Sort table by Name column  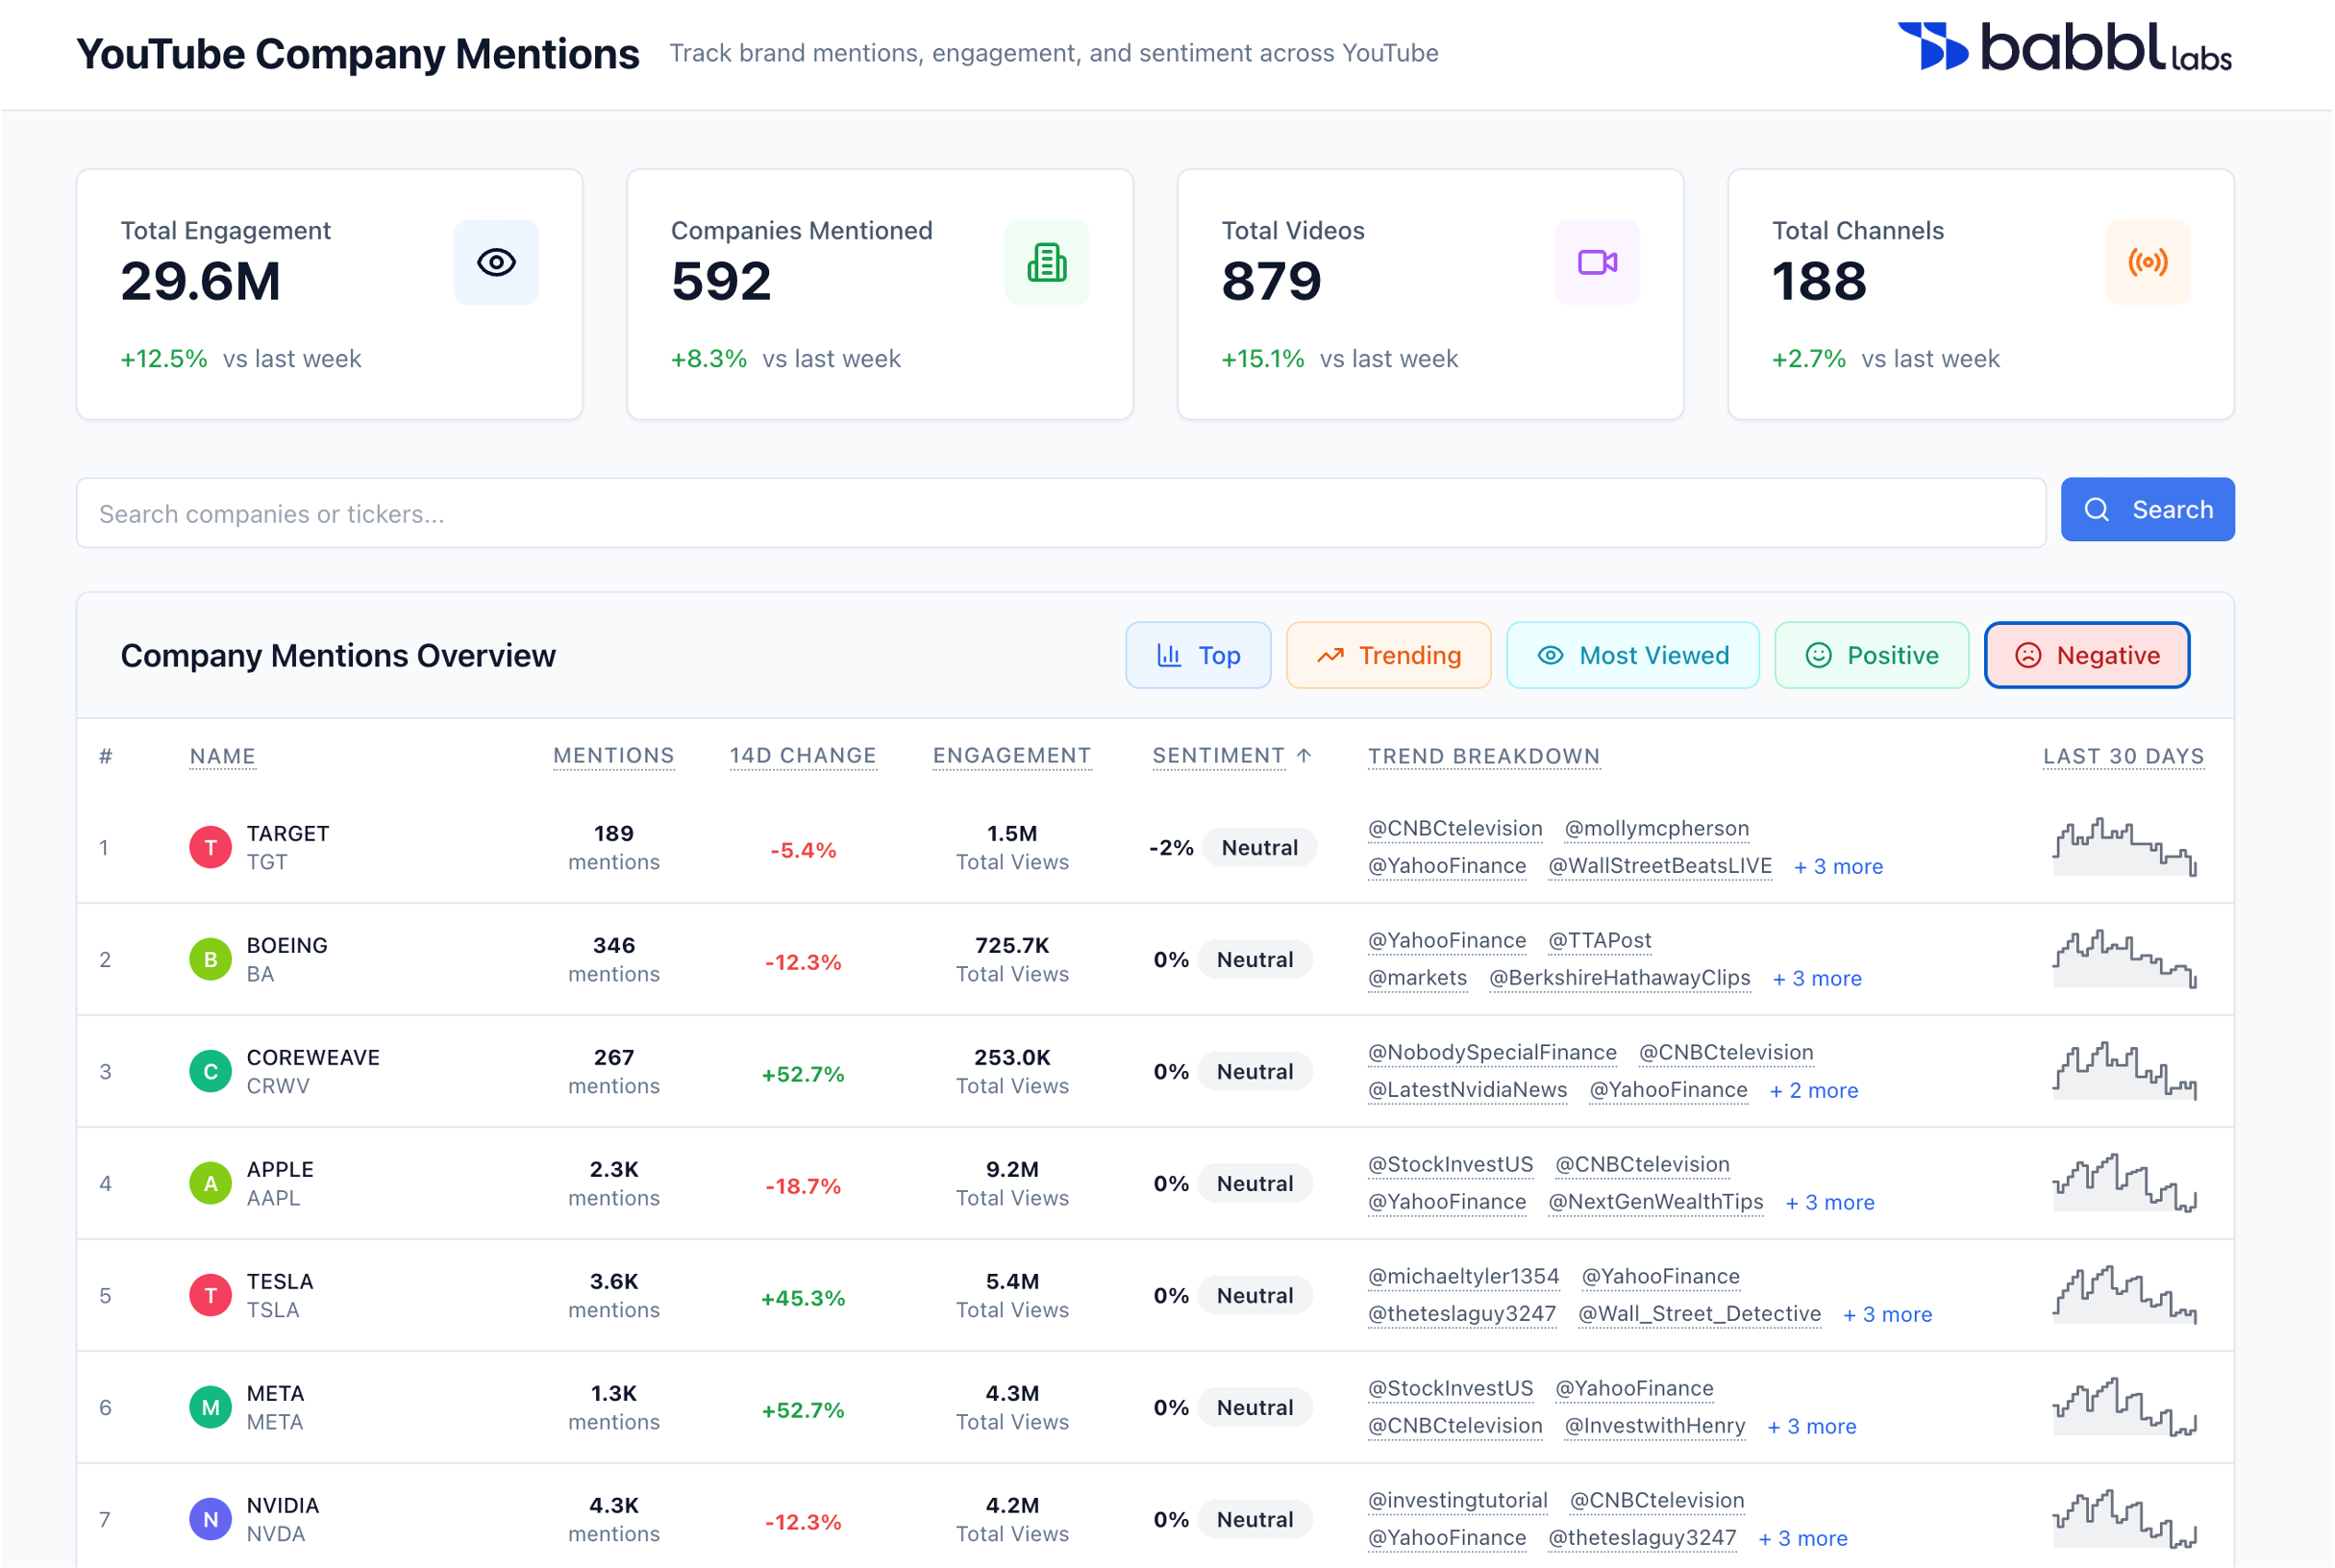click(222, 756)
